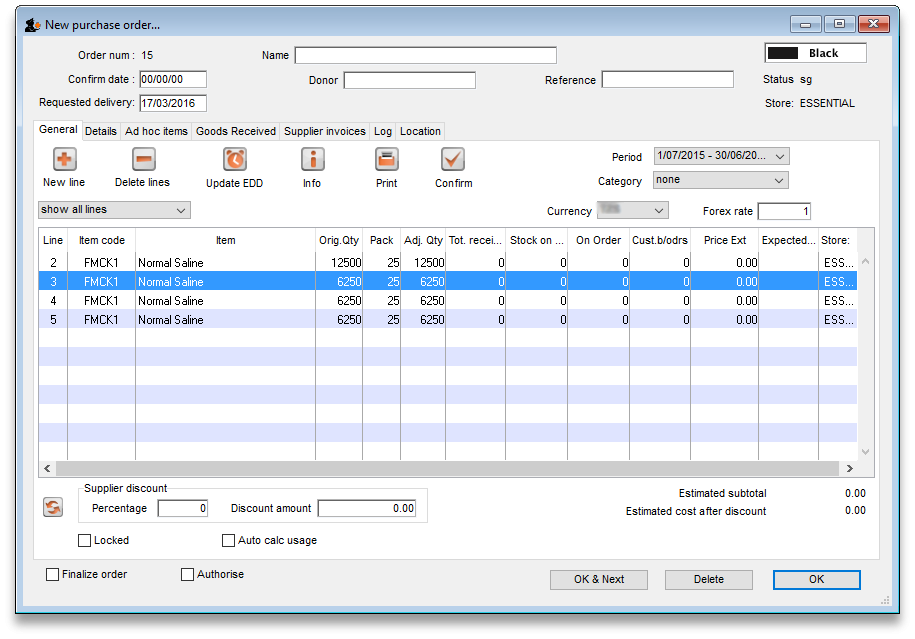
Task: Toggle the Auto calc usage checkbox
Action: point(229,541)
